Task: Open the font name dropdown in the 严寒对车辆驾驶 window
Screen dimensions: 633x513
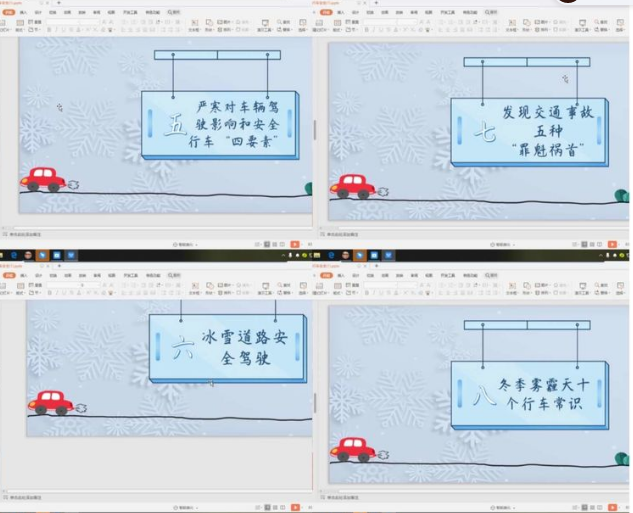Action: coord(72,22)
